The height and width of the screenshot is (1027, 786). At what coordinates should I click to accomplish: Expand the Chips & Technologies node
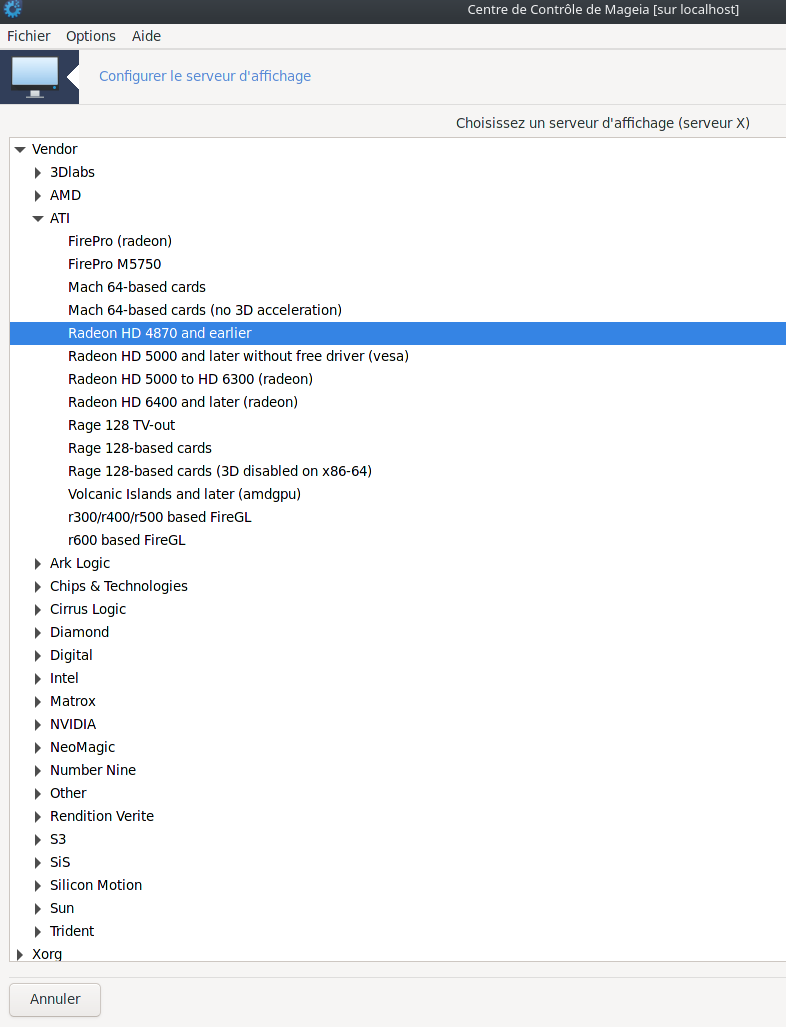point(37,586)
